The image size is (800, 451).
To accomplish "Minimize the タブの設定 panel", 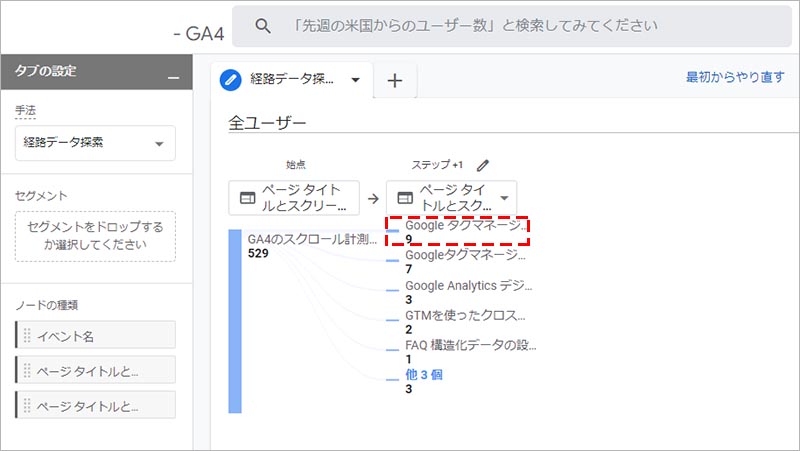I will tap(174, 75).
